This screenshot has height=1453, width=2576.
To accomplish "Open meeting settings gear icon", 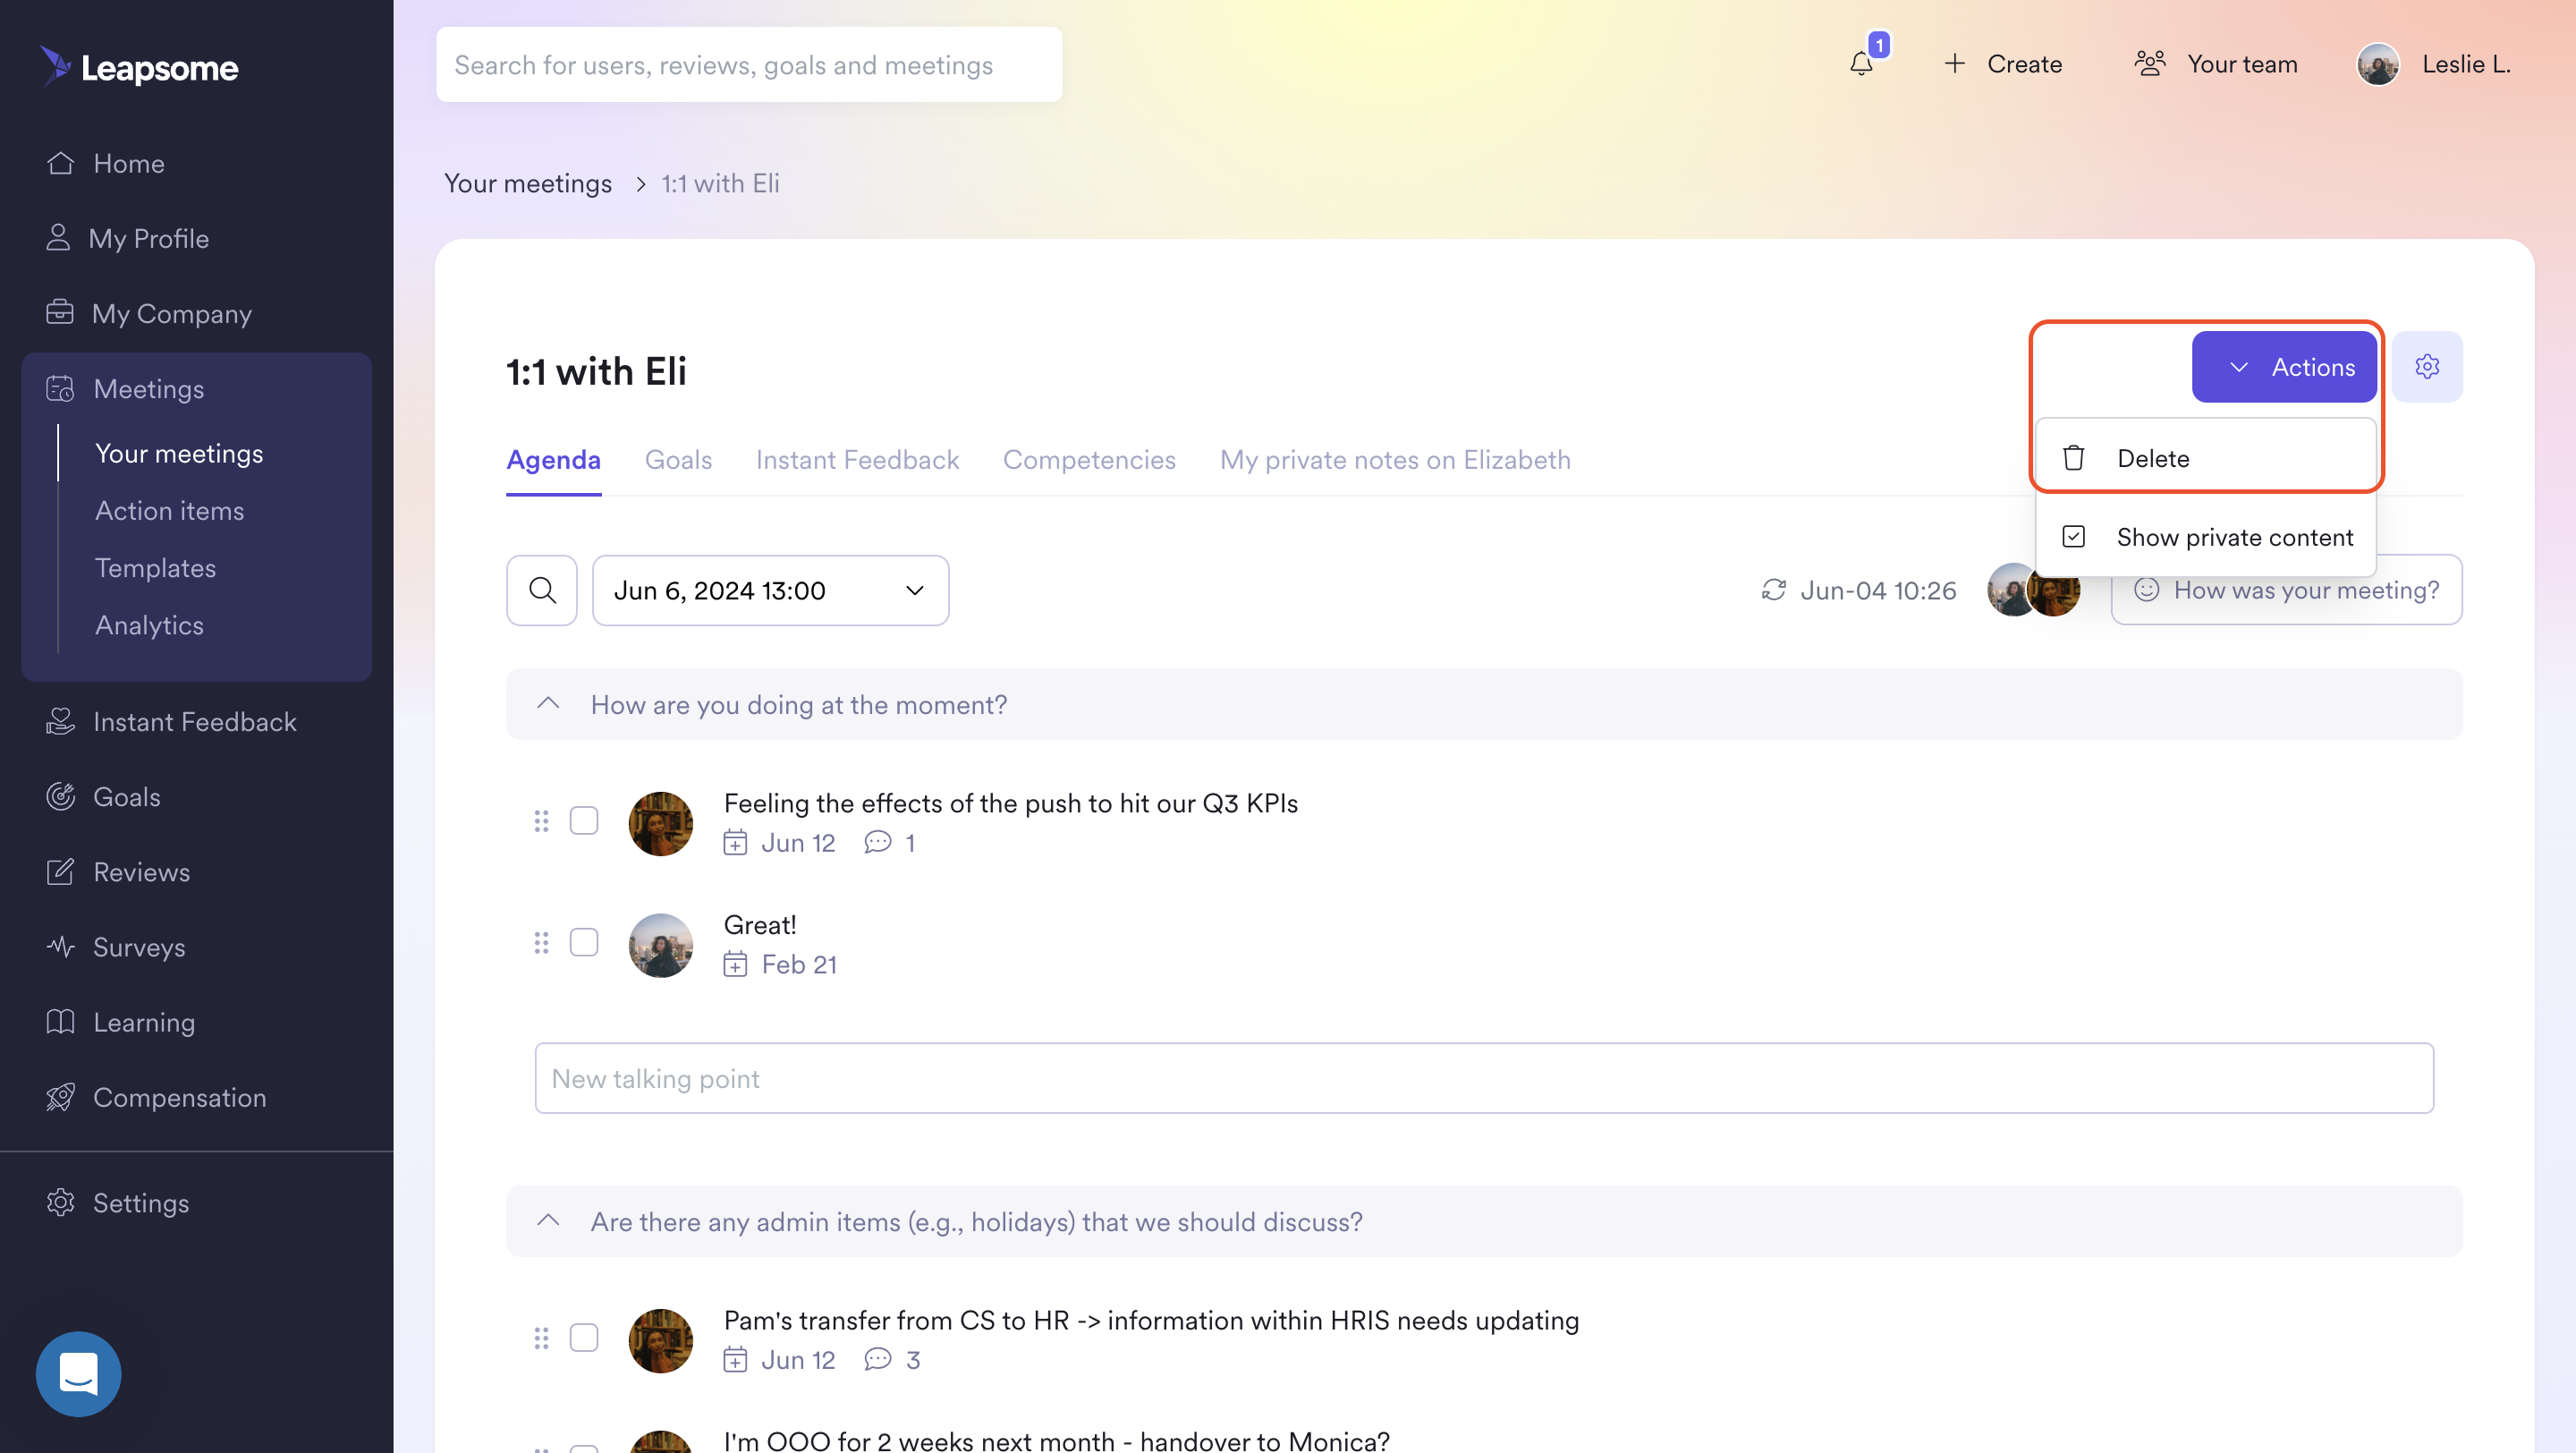I will (2427, 367).
